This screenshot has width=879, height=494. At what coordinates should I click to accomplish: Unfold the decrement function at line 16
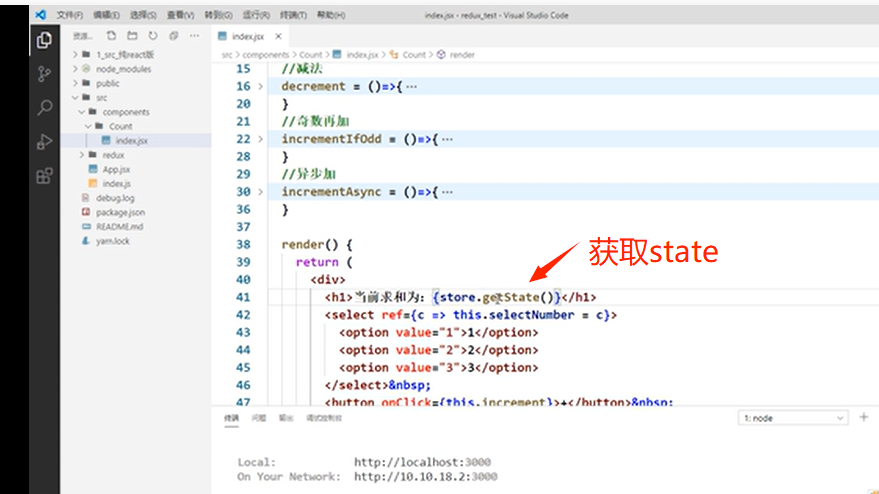pos(260,86)
